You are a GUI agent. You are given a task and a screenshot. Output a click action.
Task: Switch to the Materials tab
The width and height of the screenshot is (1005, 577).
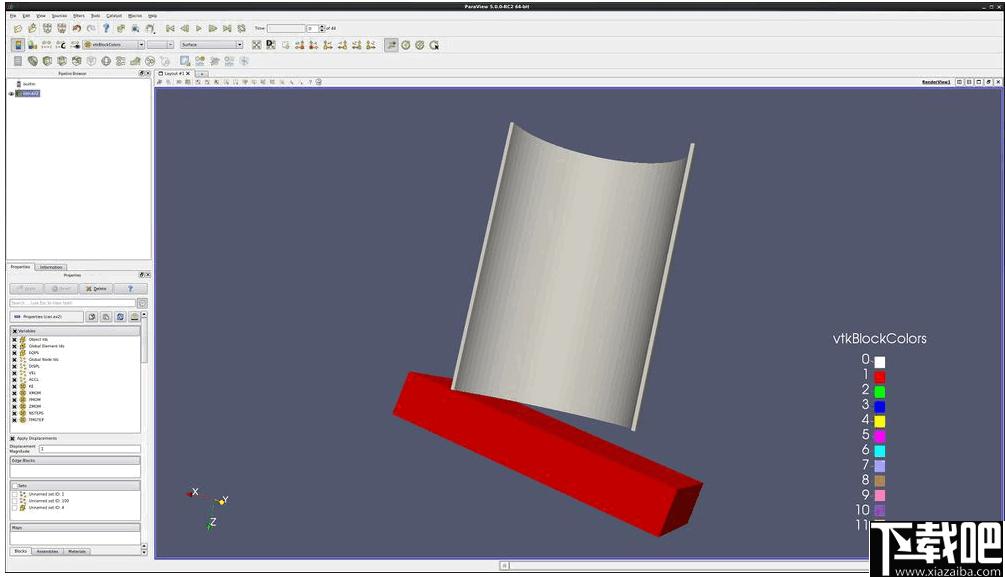[x=77, y=551]
